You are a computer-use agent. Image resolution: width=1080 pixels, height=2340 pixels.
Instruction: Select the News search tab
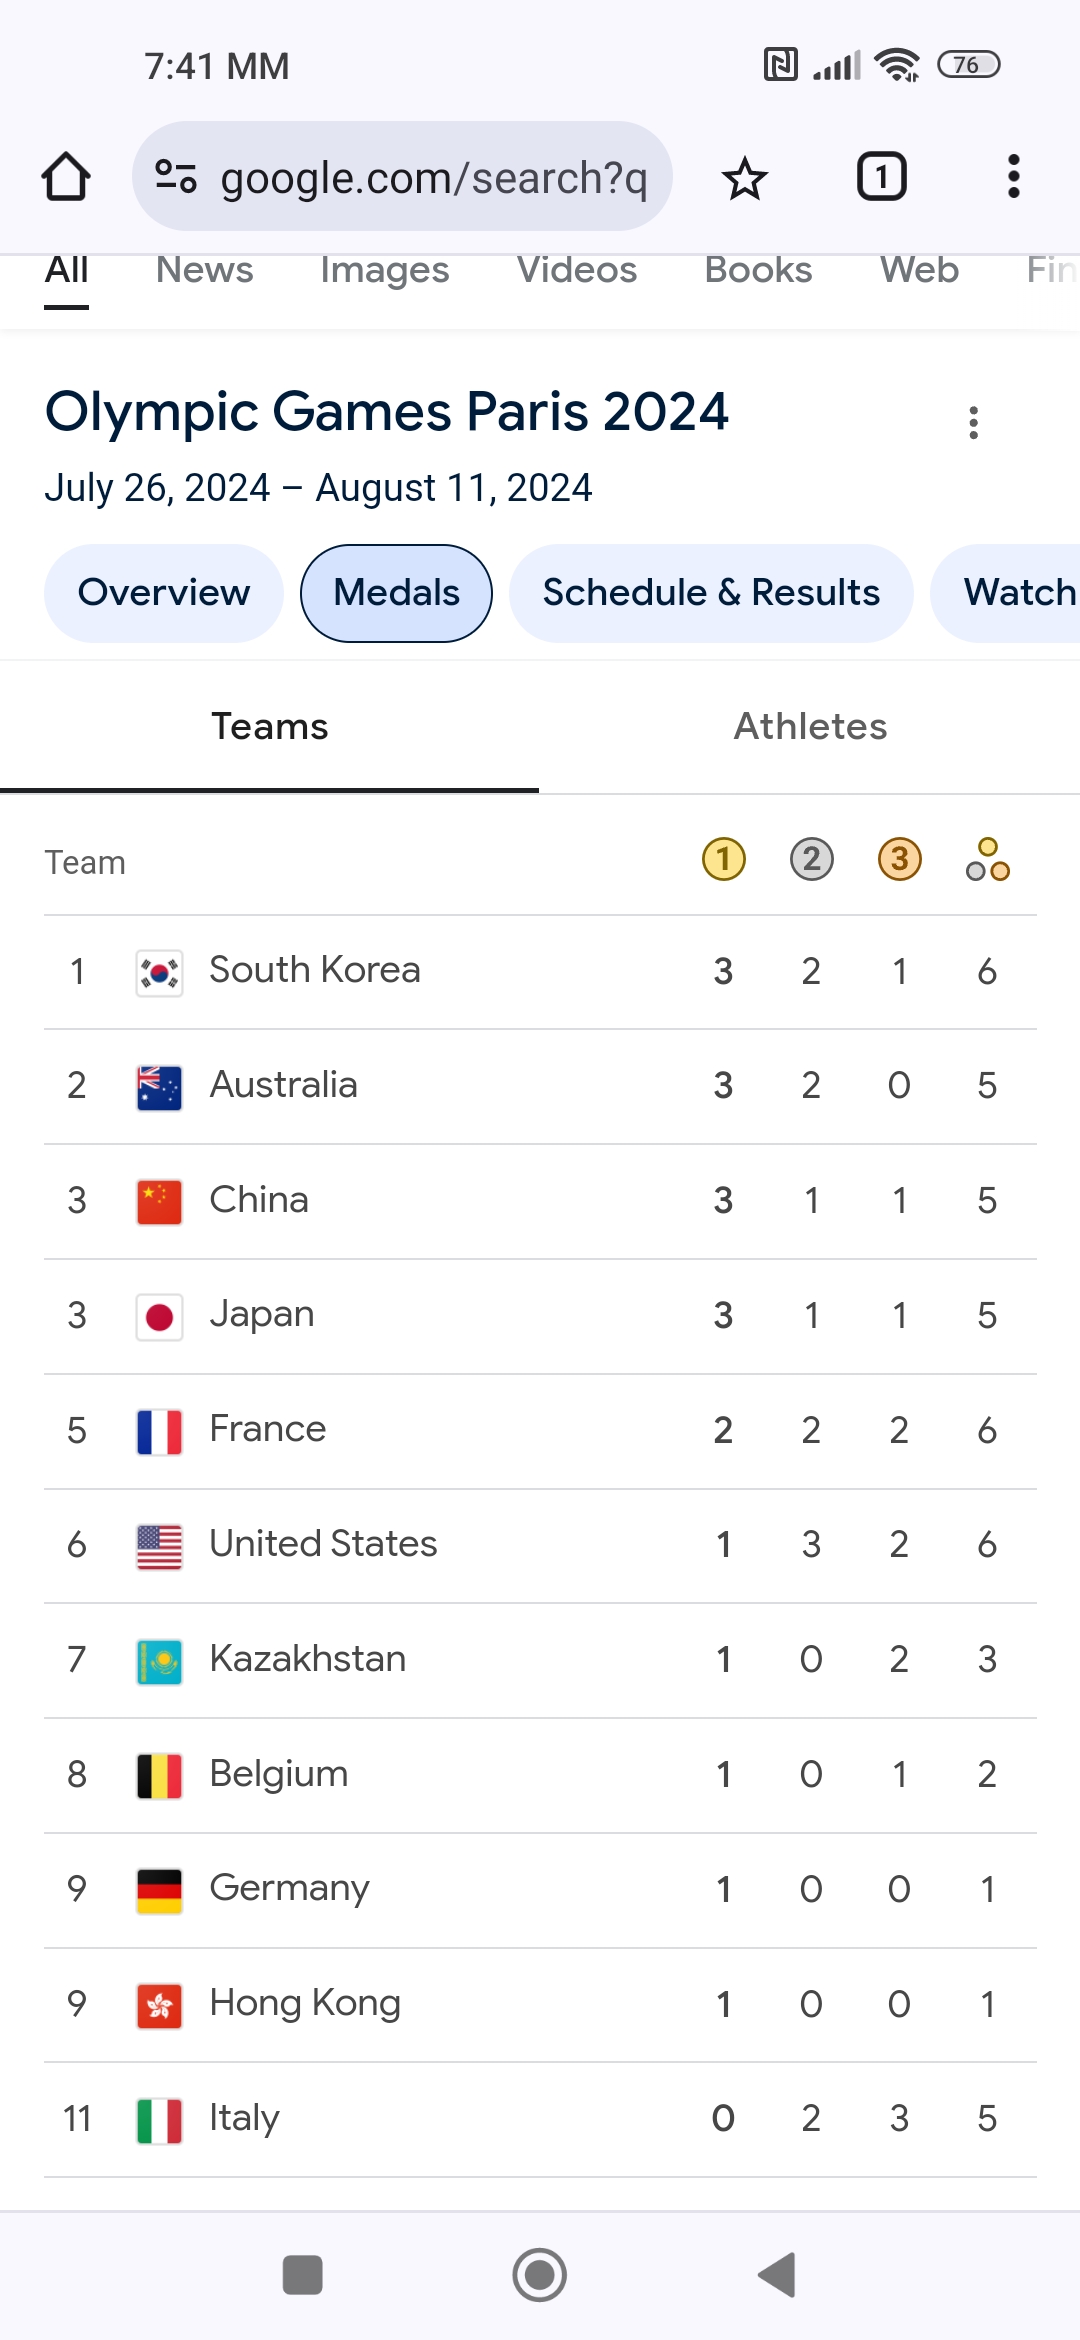click(204, 270)
